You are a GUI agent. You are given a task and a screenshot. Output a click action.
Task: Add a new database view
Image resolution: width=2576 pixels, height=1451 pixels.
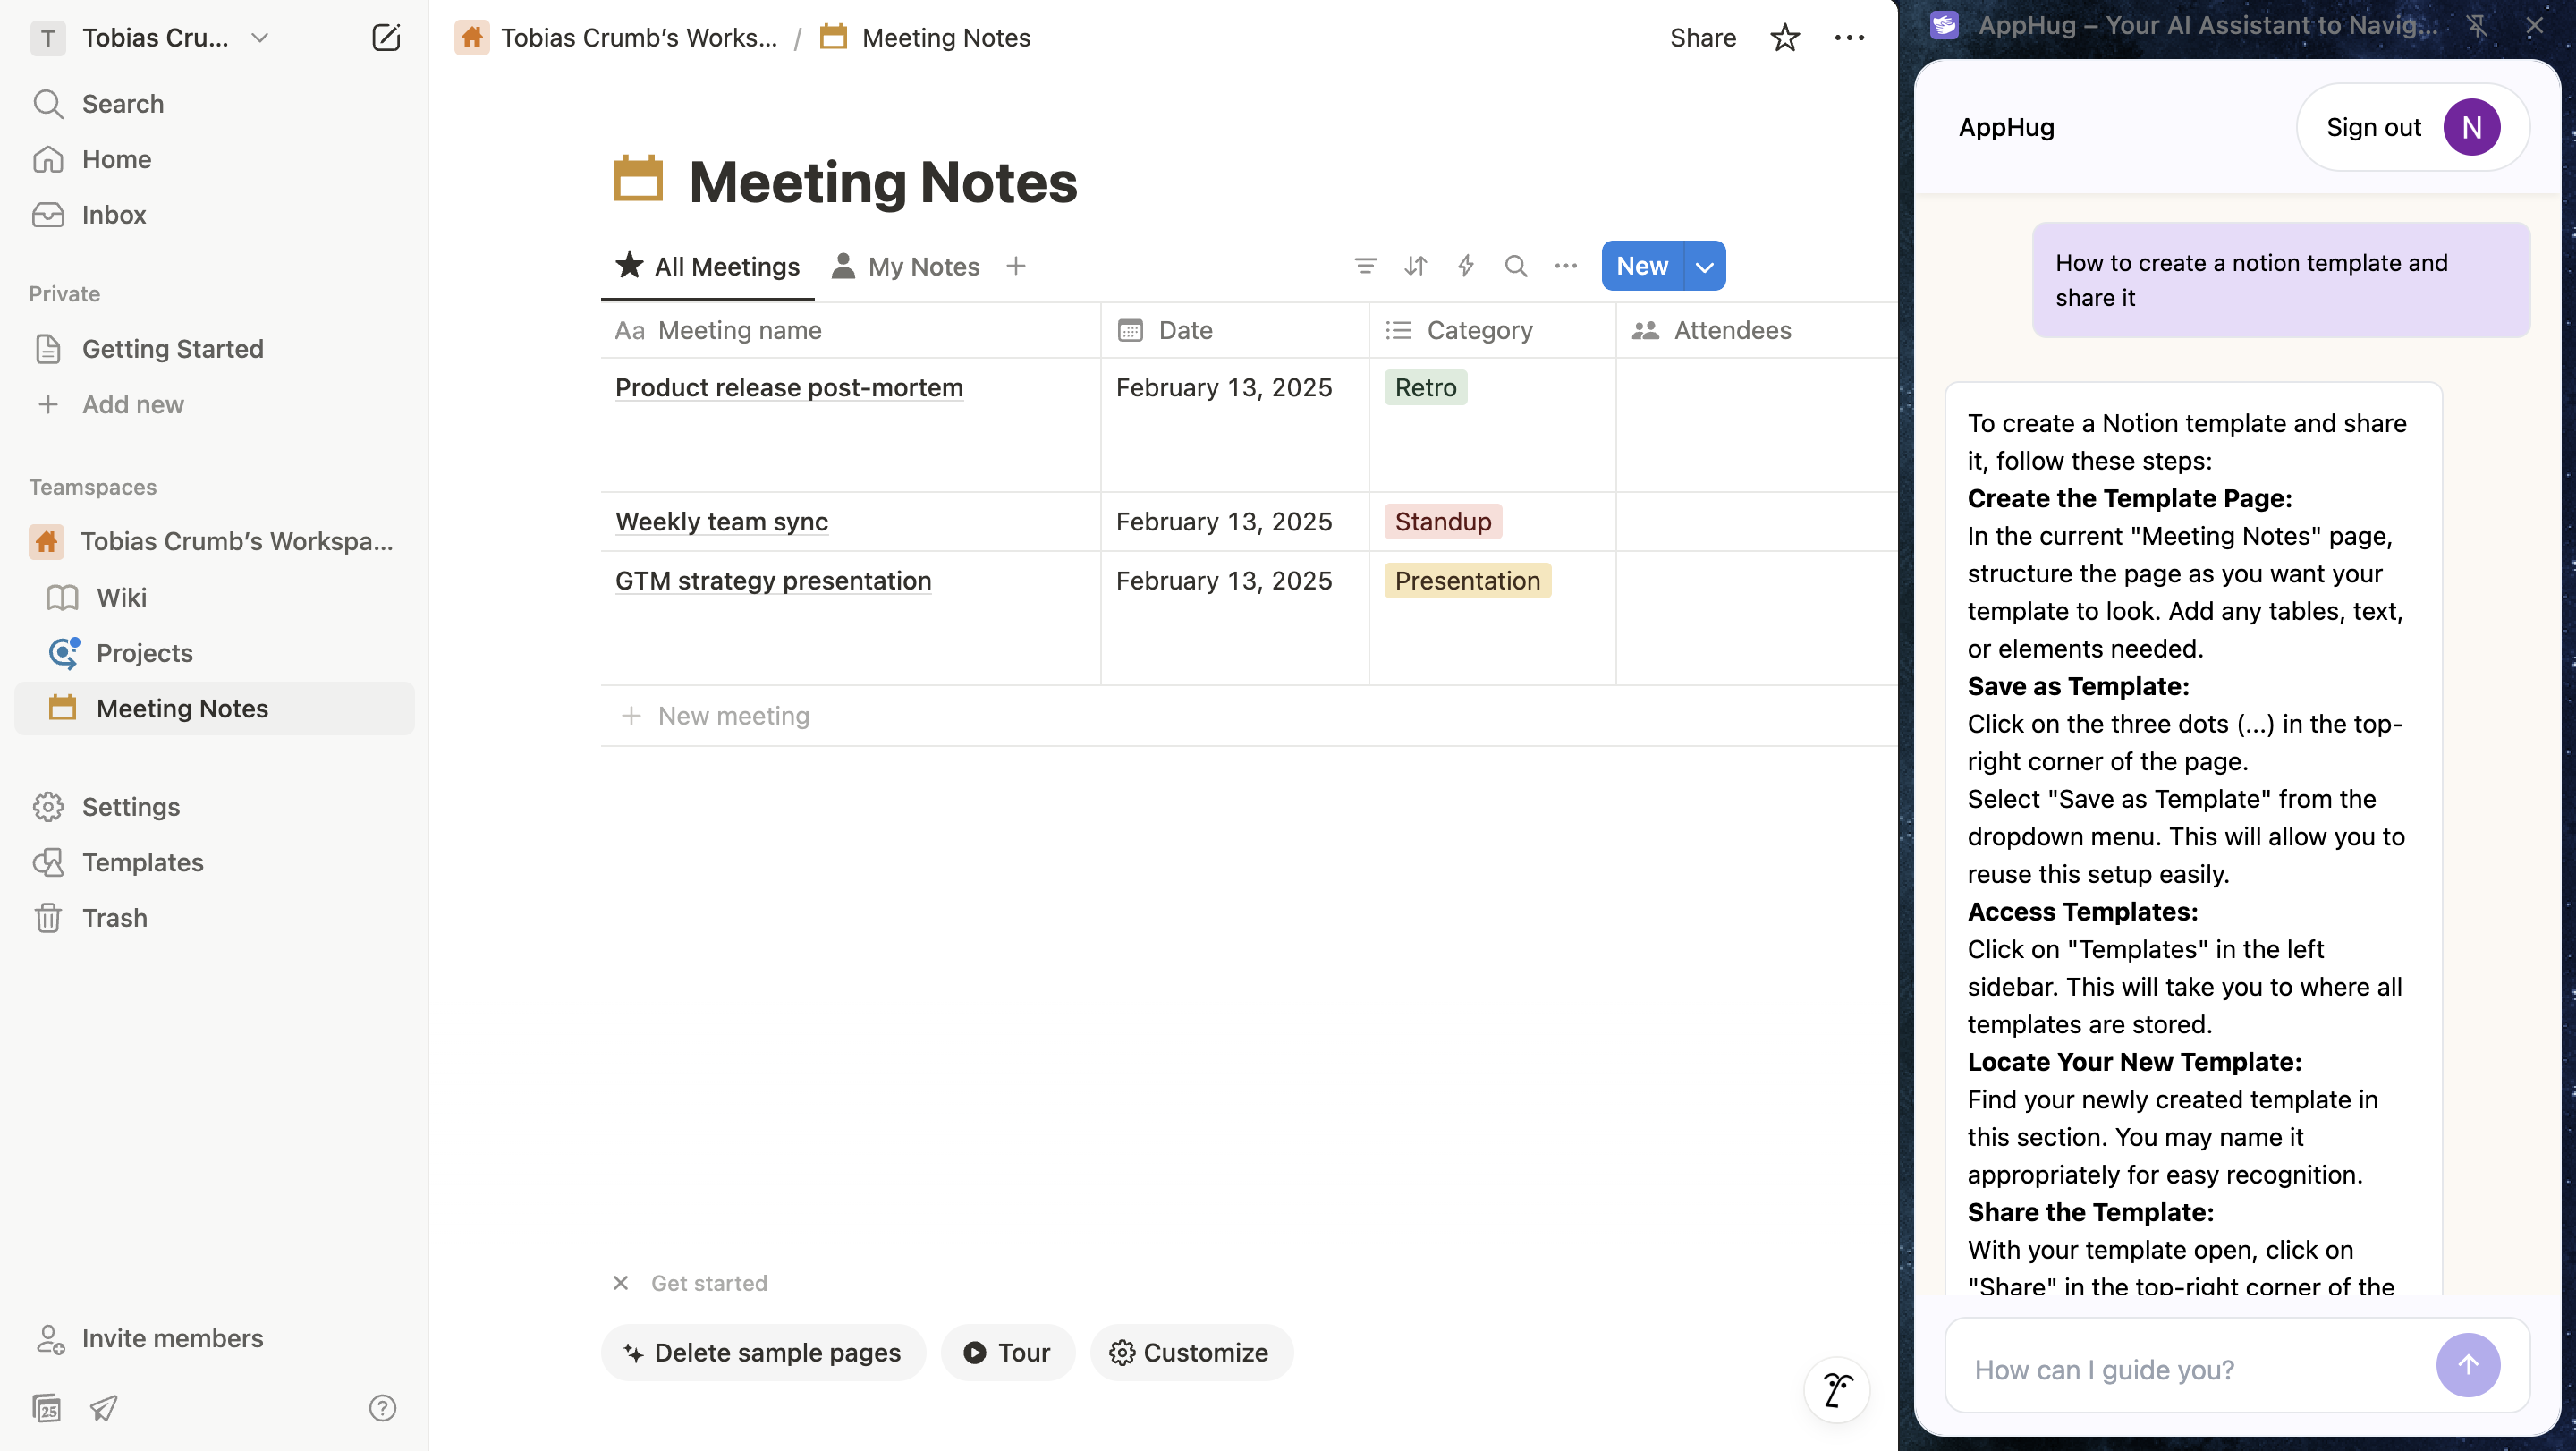tap(1016, 266)
